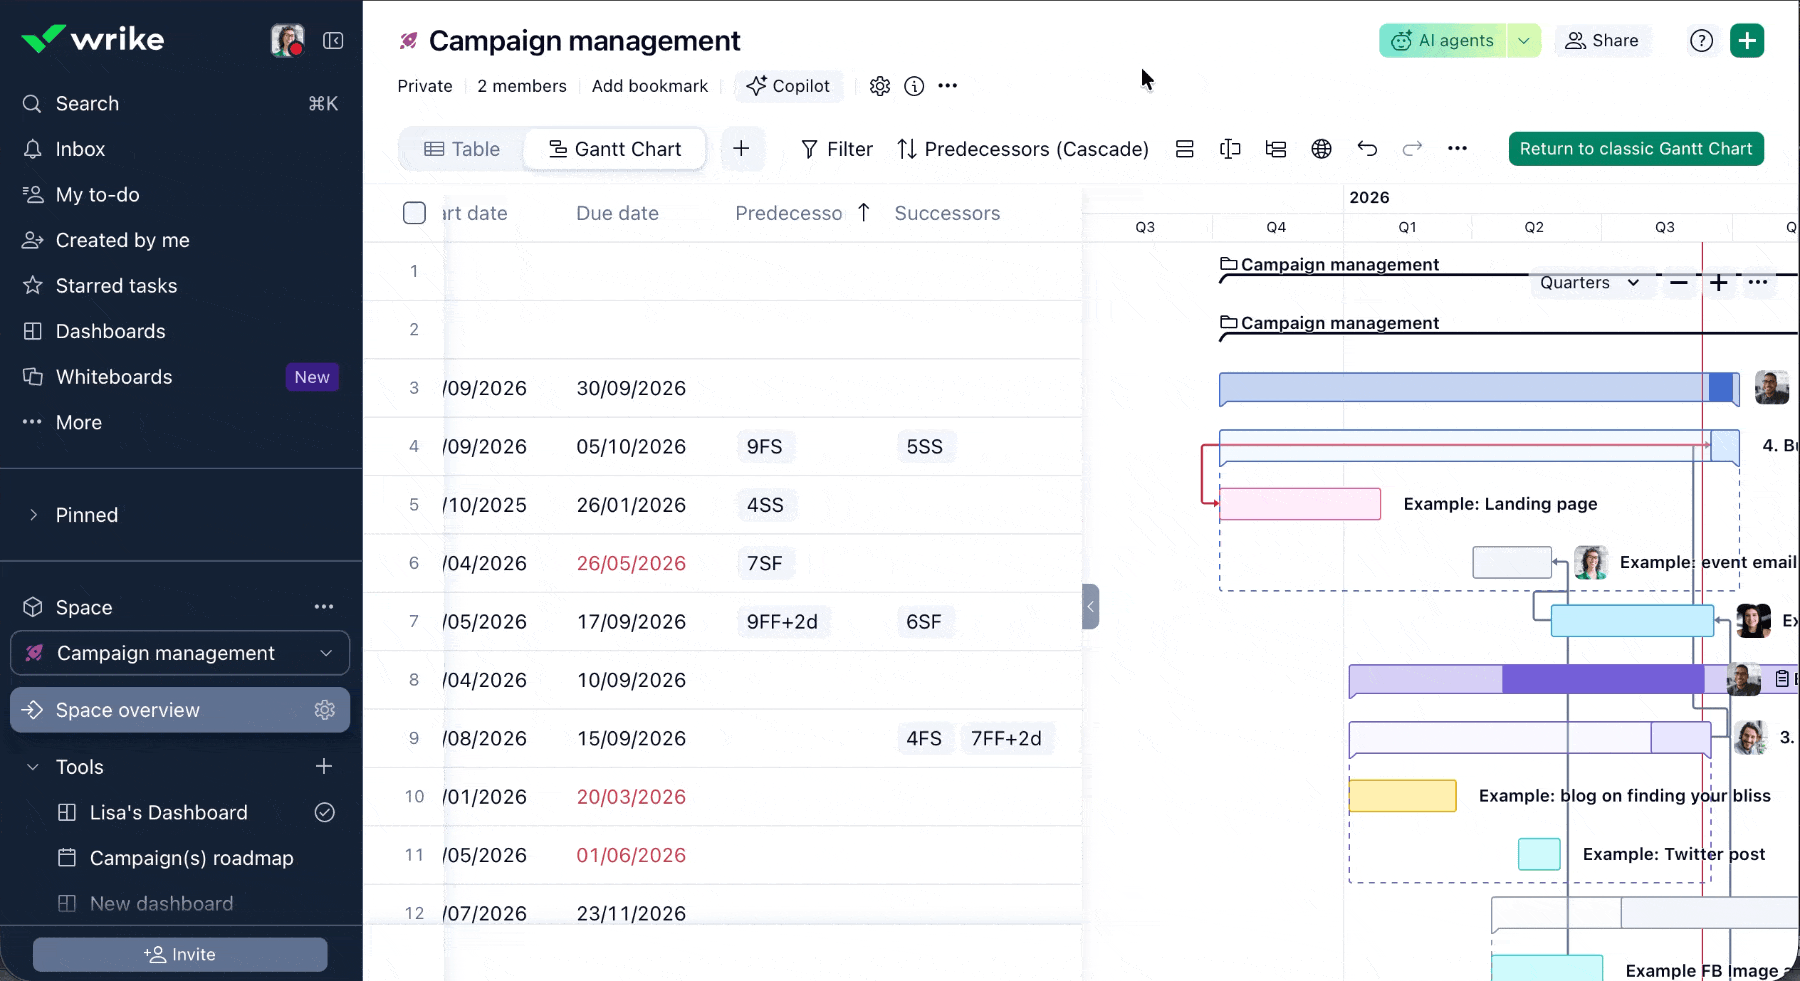Zoom out the Gantt timeline
The image size is (1800, 981).
pyautogui.click(x=1679, y=283)
